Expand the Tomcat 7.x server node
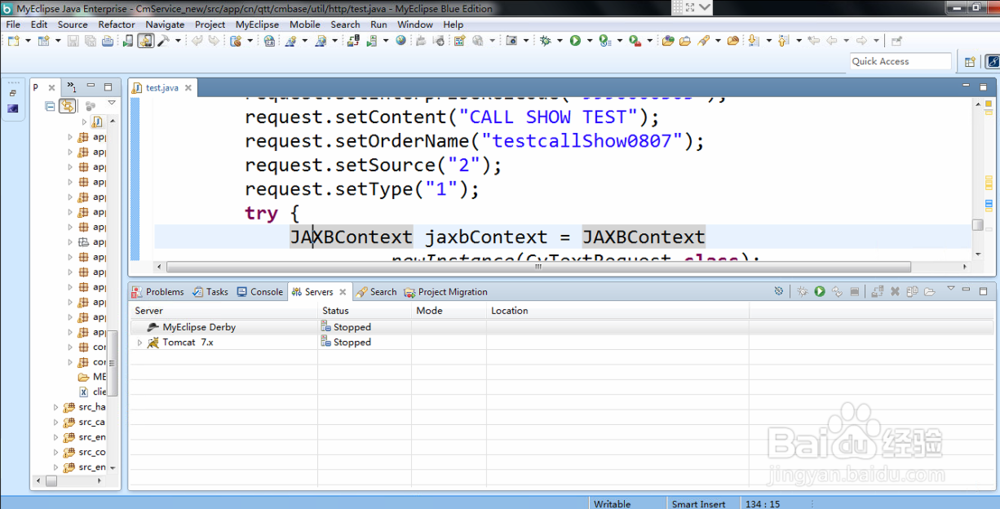 140,343
